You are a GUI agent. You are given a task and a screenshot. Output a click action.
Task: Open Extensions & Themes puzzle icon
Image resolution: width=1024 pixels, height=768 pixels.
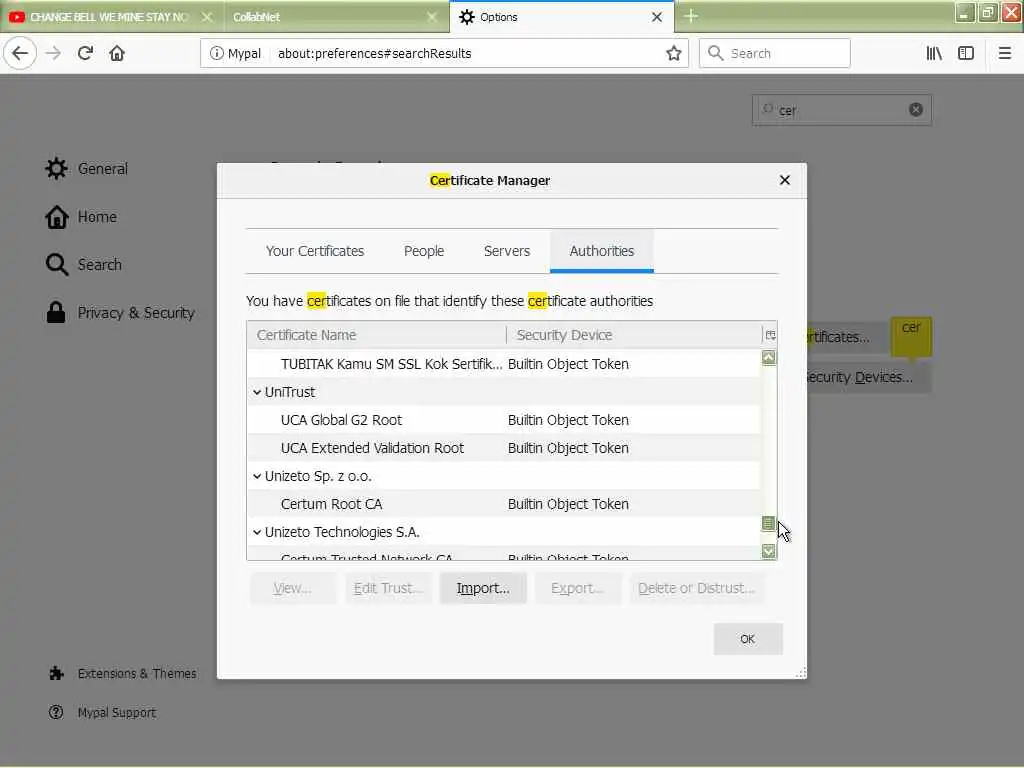pyautogui.click(x=57, y=673)
